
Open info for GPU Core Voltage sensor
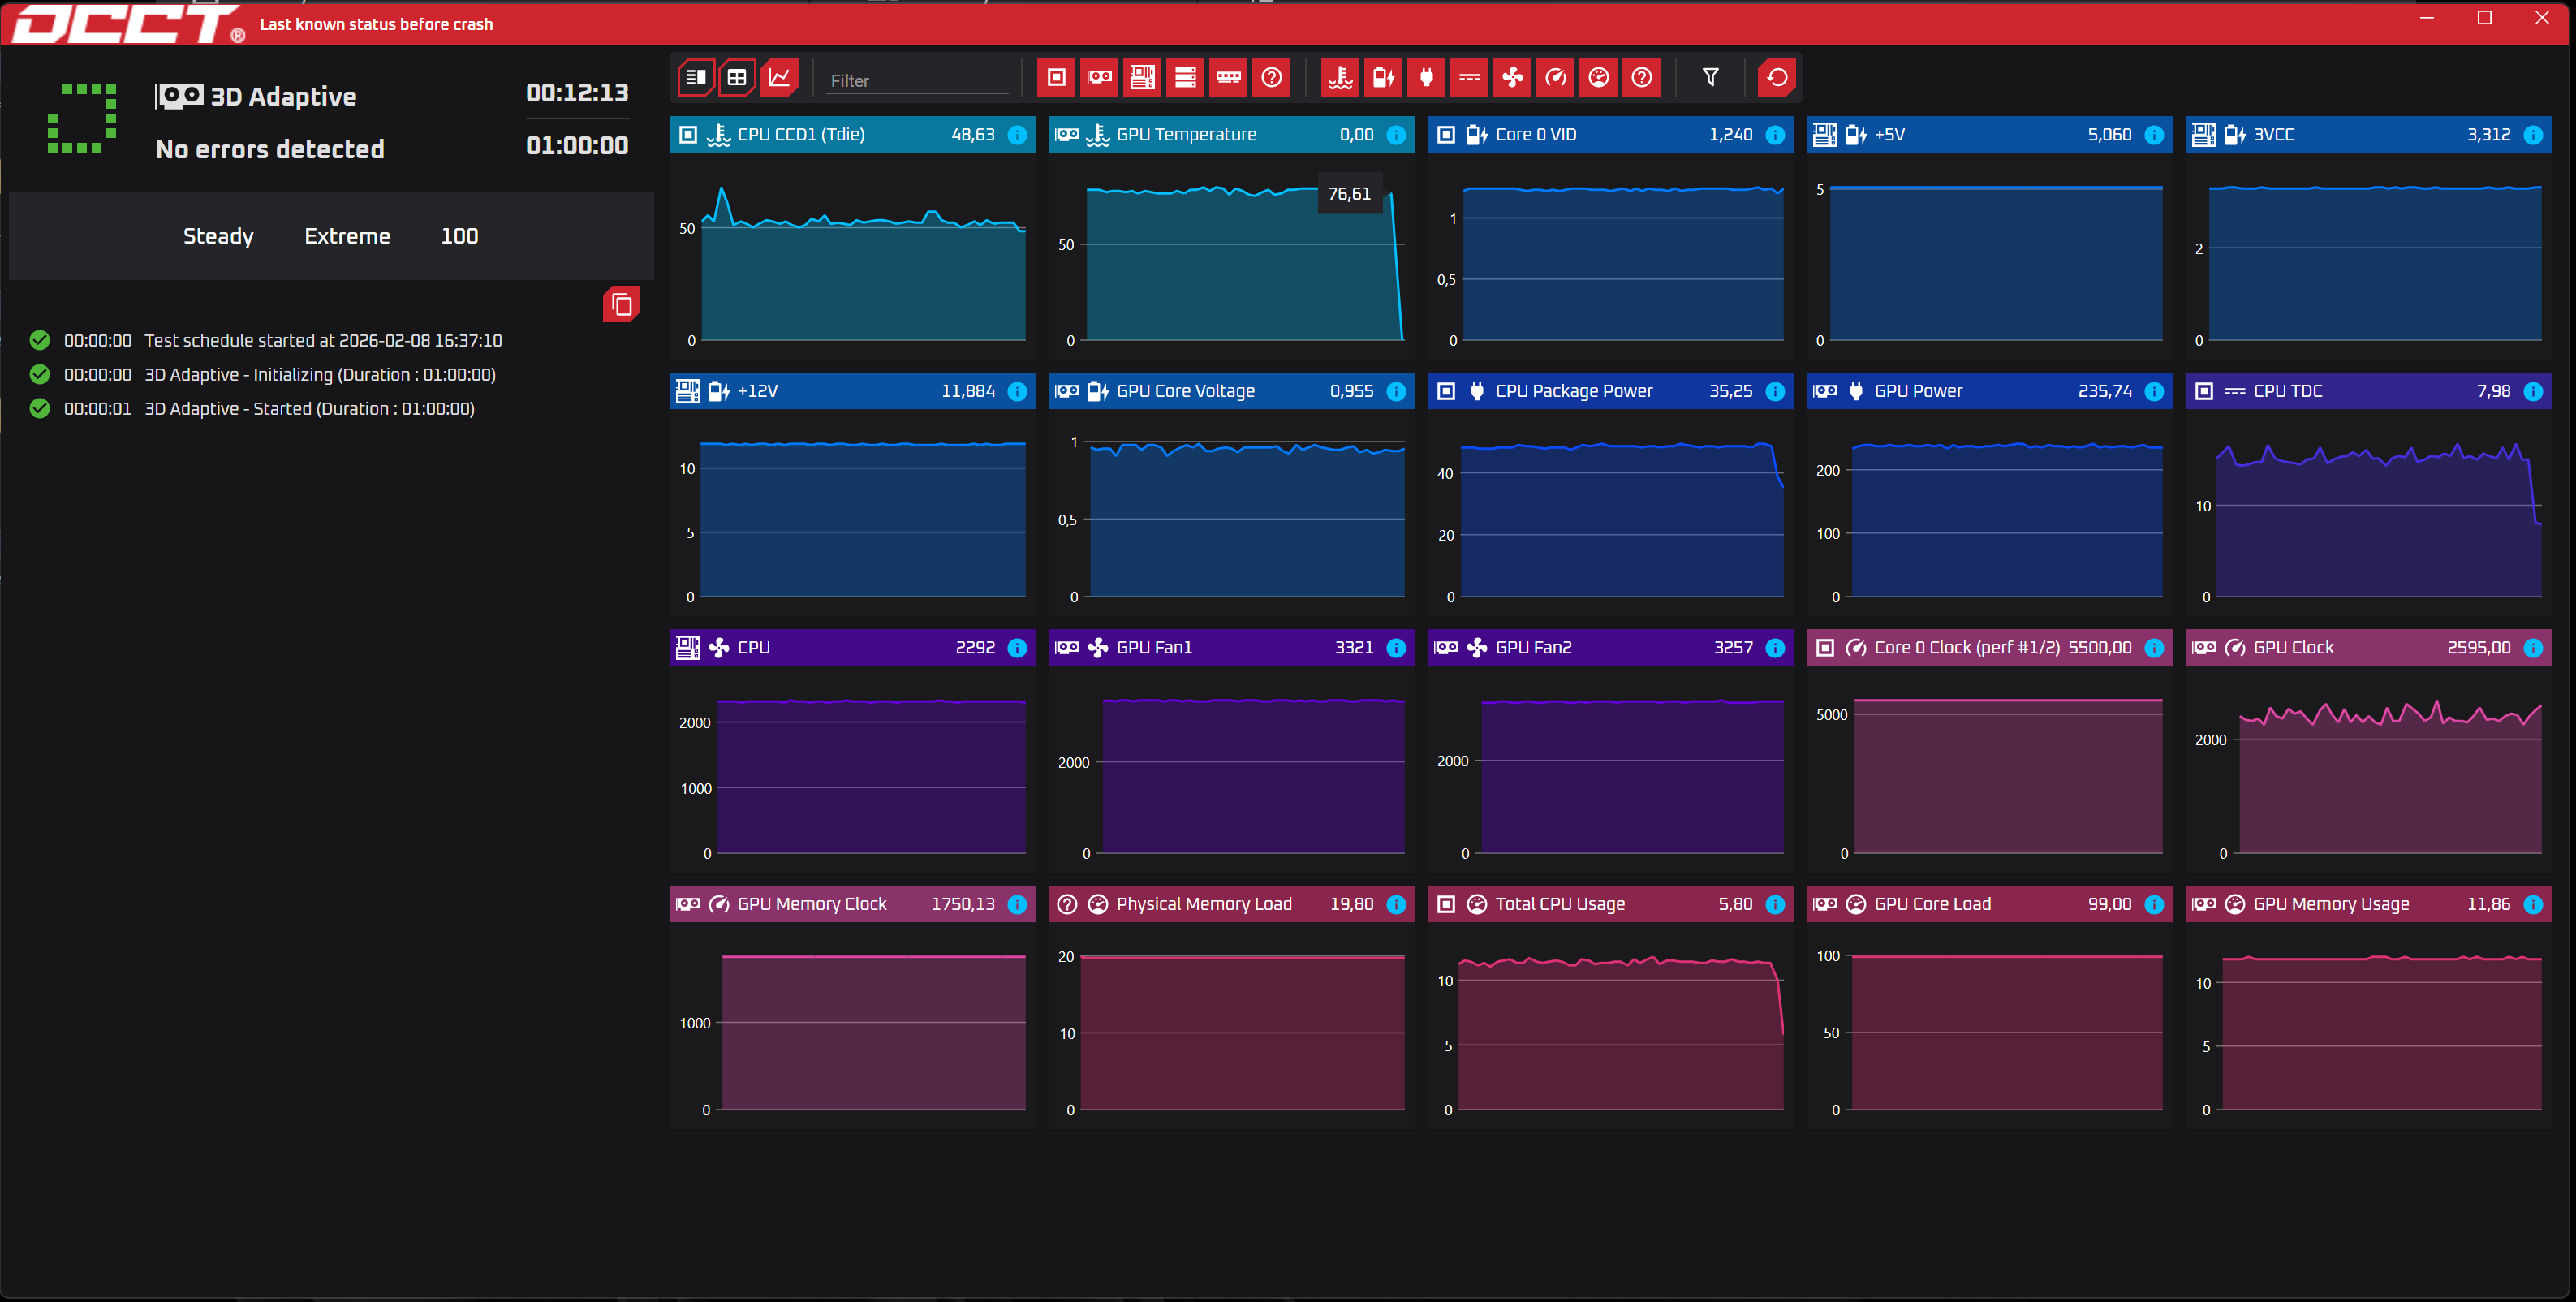pos(1396,392)
